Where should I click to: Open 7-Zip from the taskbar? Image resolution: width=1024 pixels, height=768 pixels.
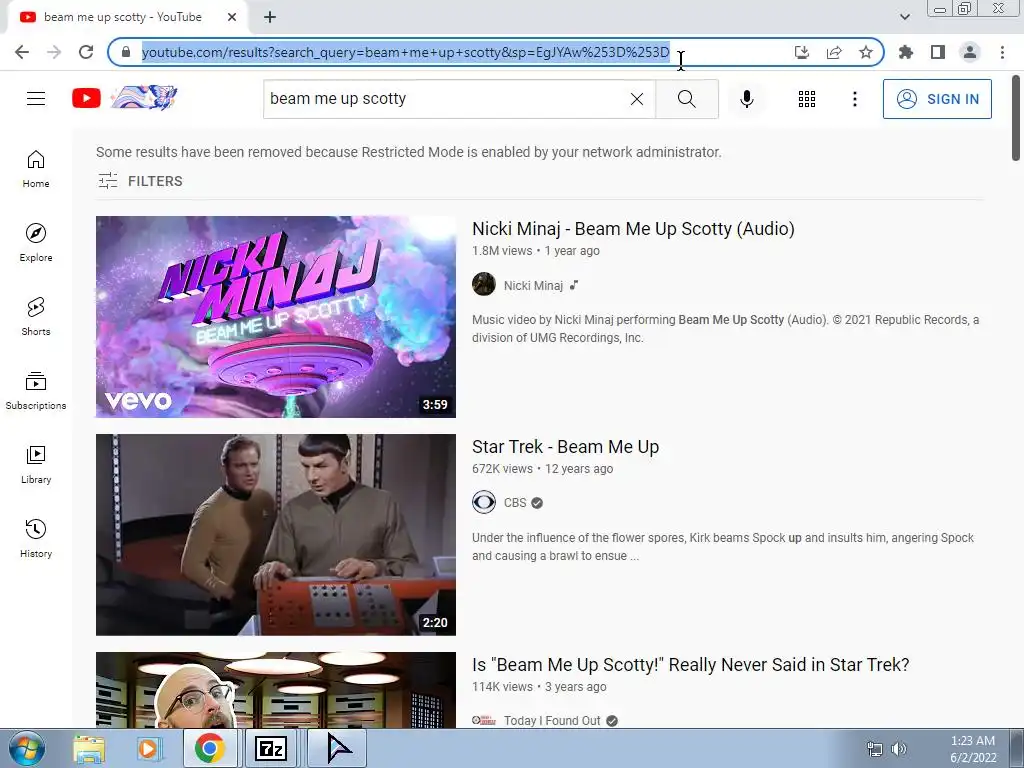click(270, 748)
